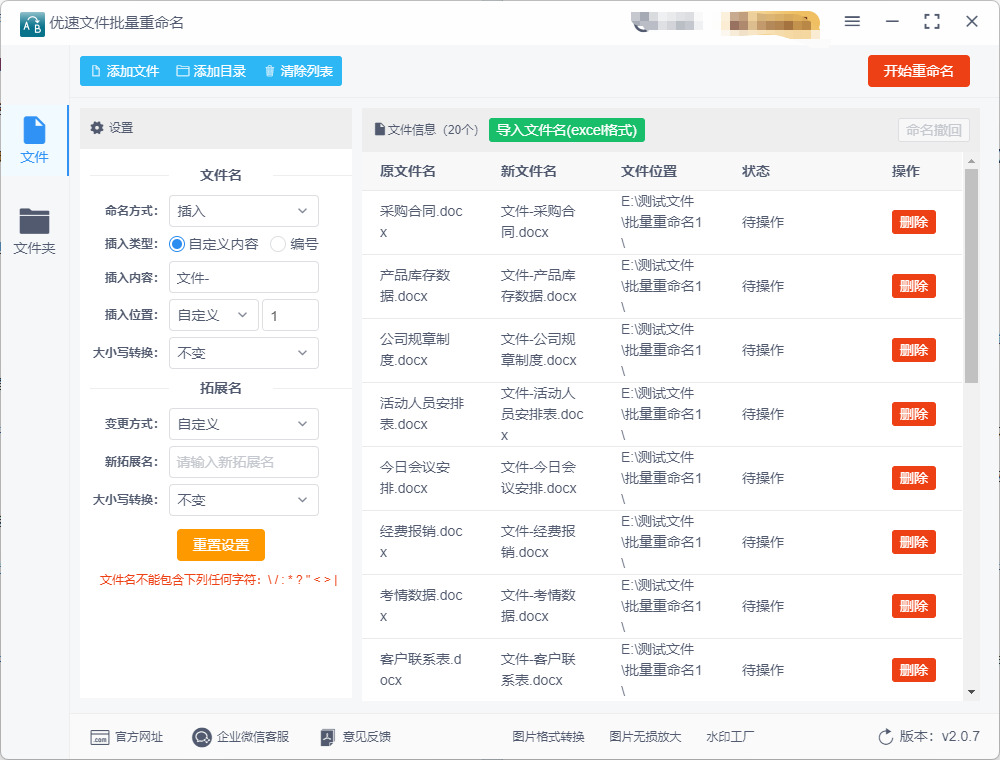Click the new extension name input field
The width and height of the screenshot is (1000, 760).
[243, 462]
